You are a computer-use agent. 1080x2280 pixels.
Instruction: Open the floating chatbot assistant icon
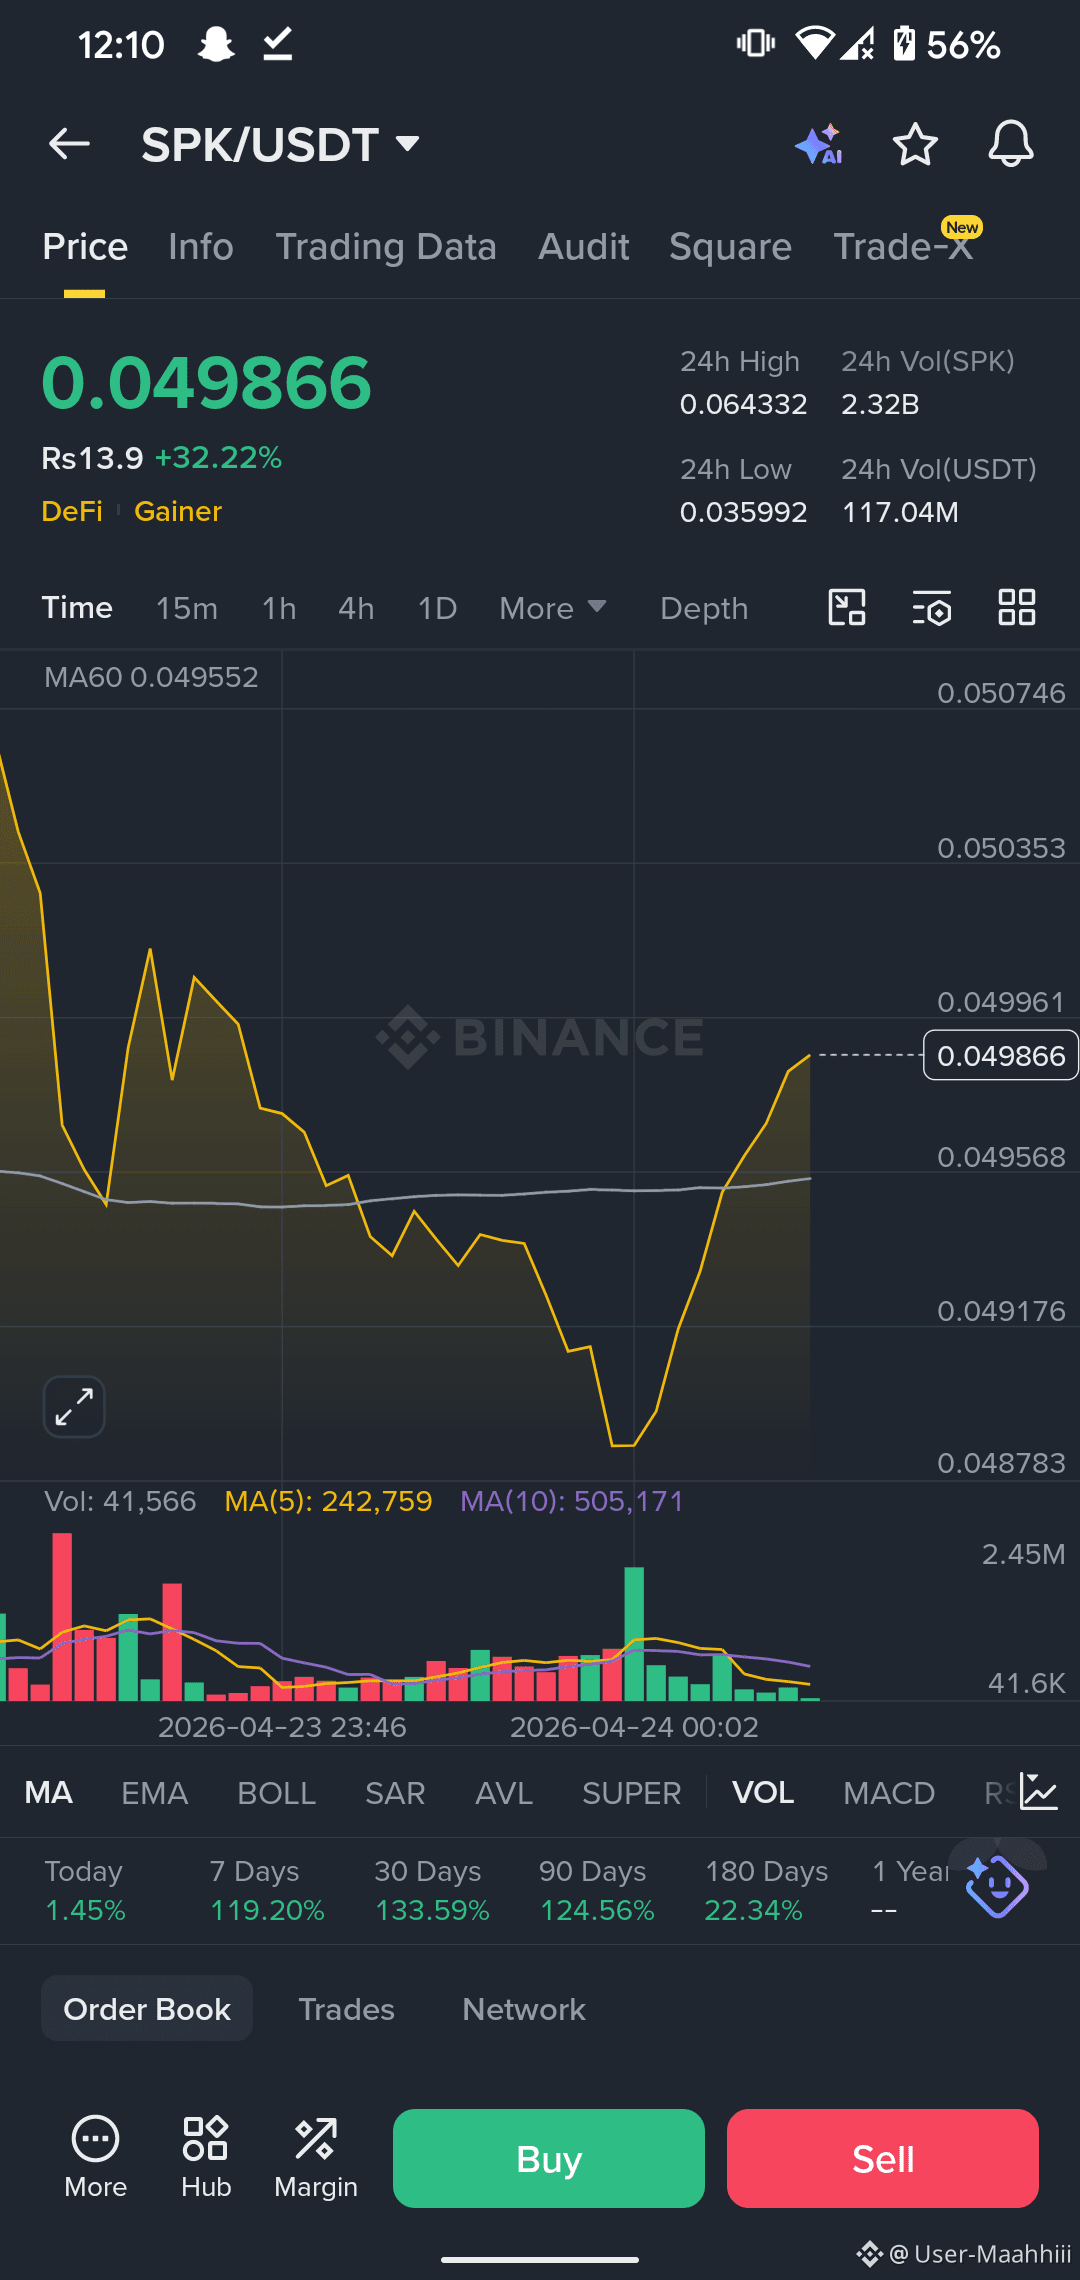[x=997, y=1887]
